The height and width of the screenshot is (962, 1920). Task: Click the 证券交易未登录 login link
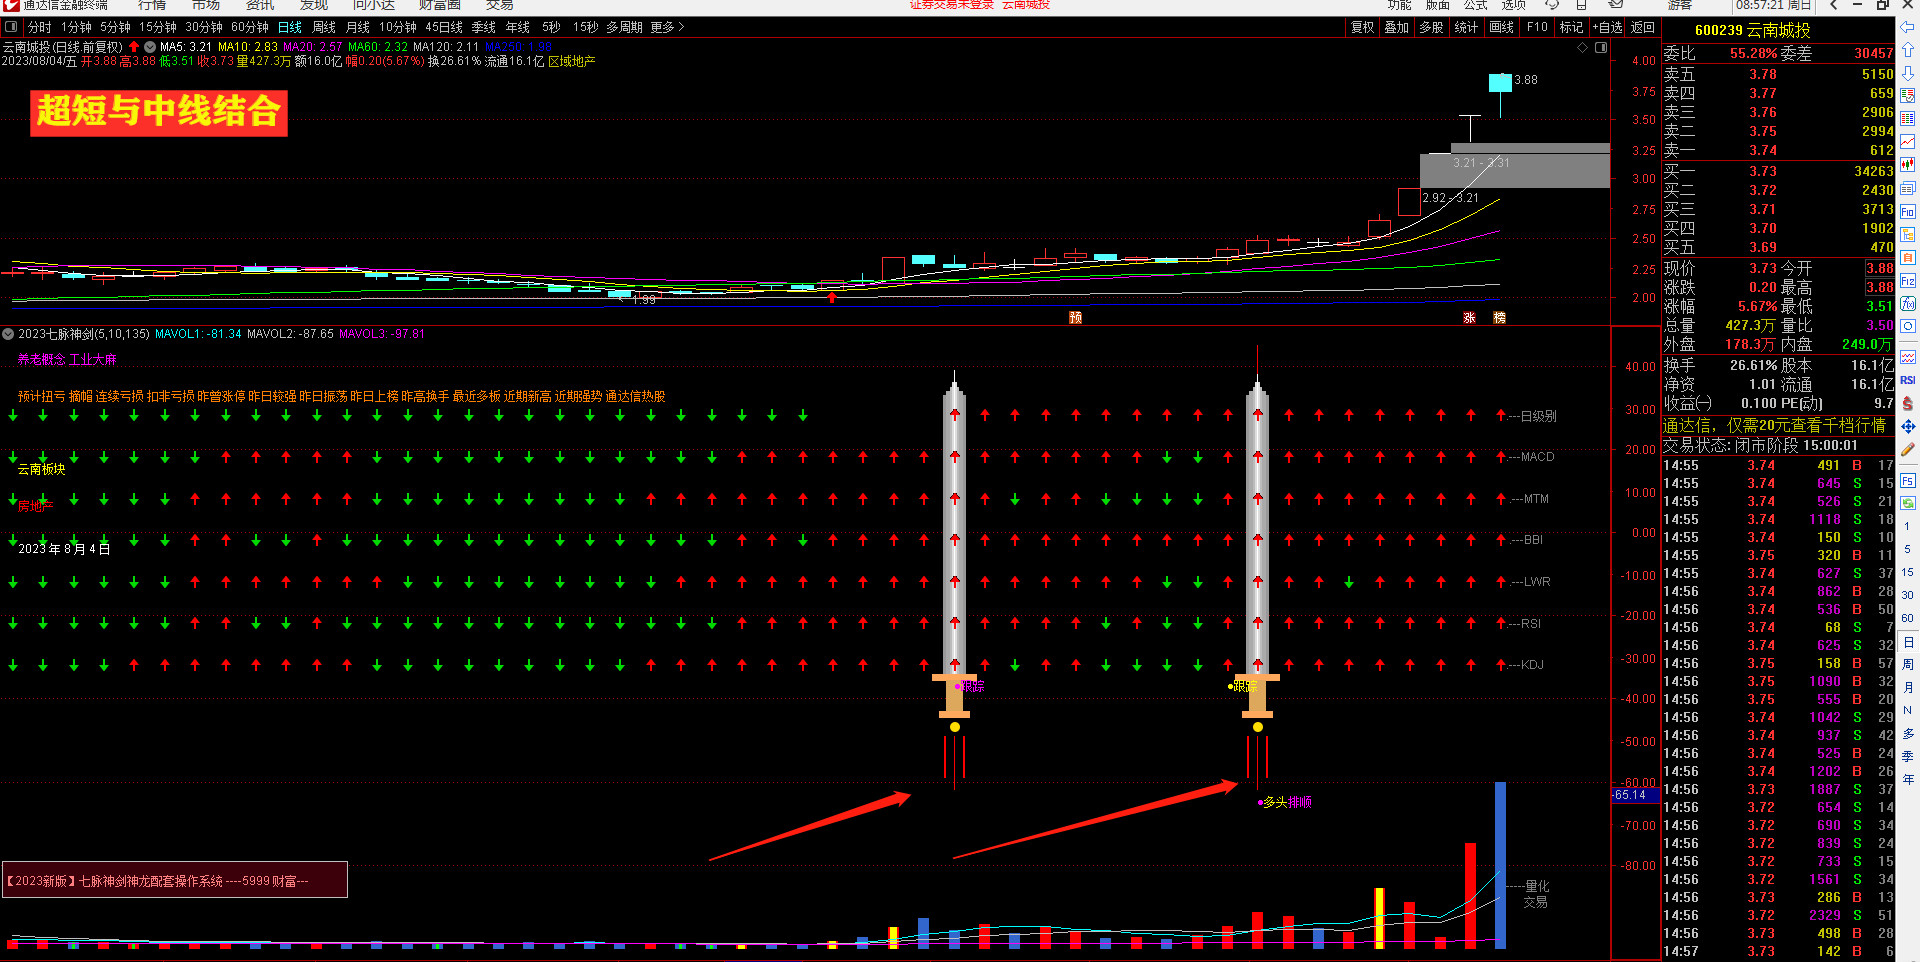coord(951,5)
